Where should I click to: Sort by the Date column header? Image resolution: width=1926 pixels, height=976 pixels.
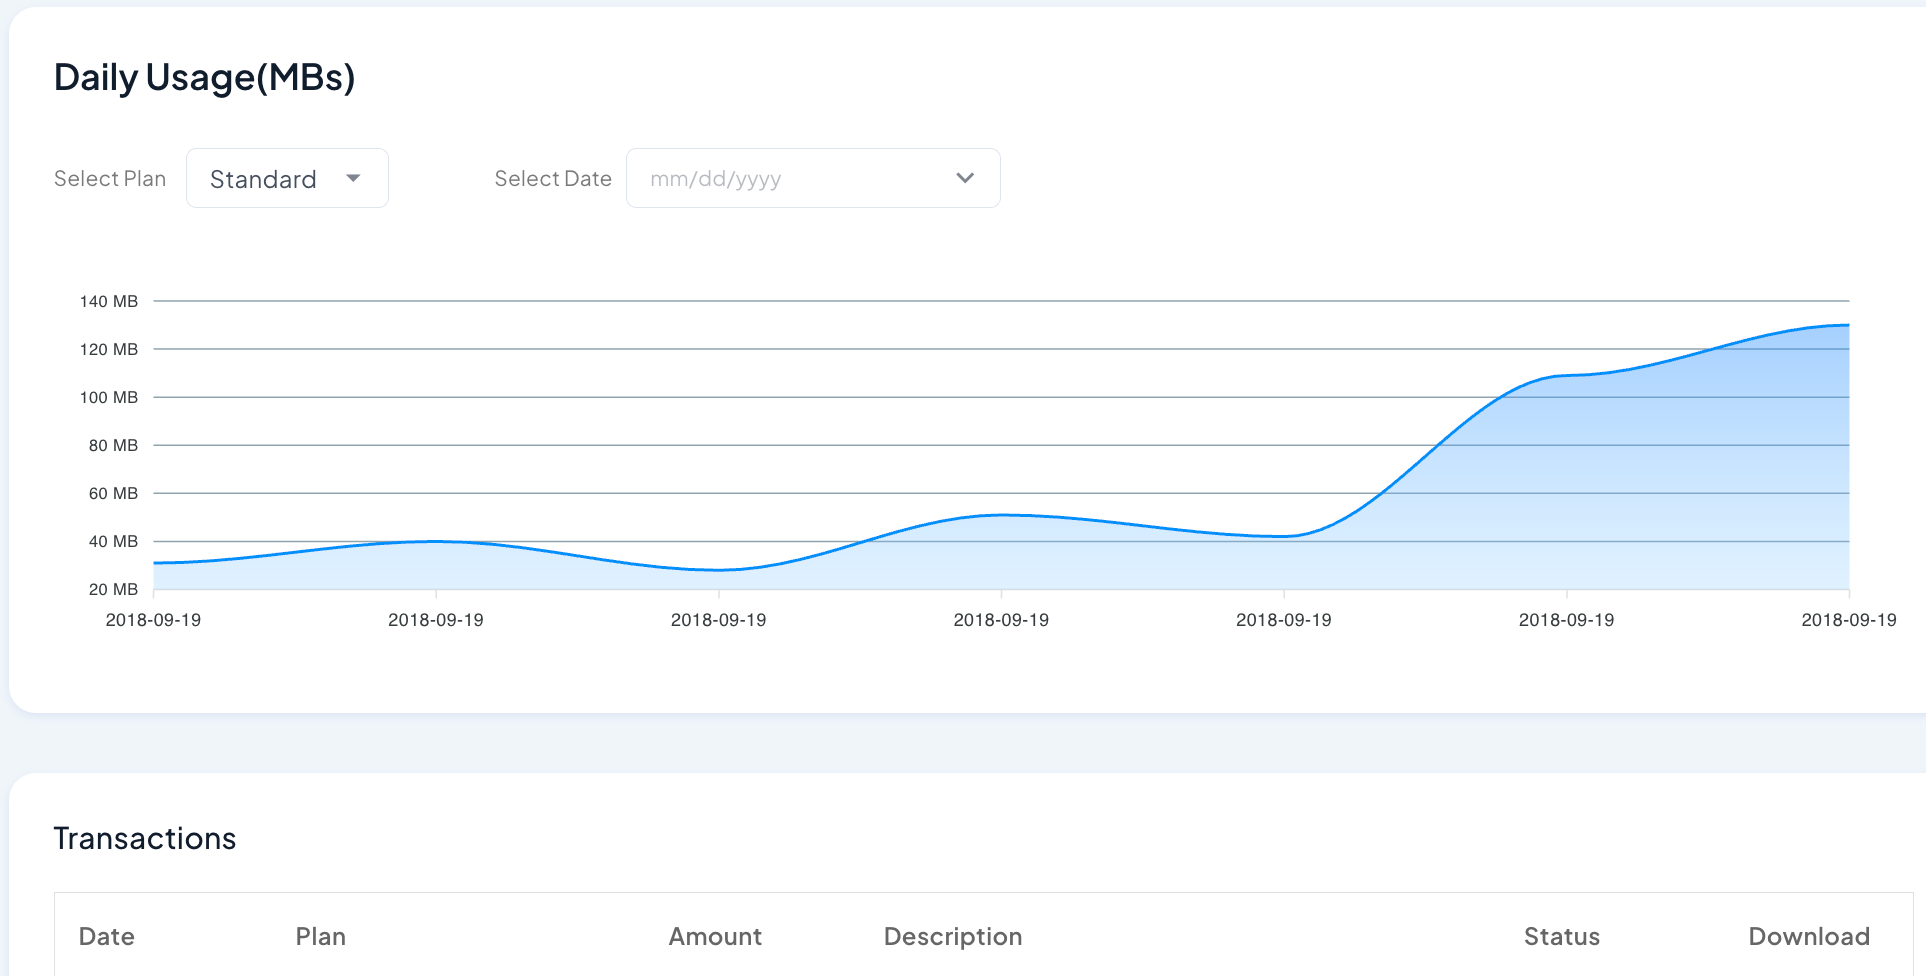(x=107, y=936)
